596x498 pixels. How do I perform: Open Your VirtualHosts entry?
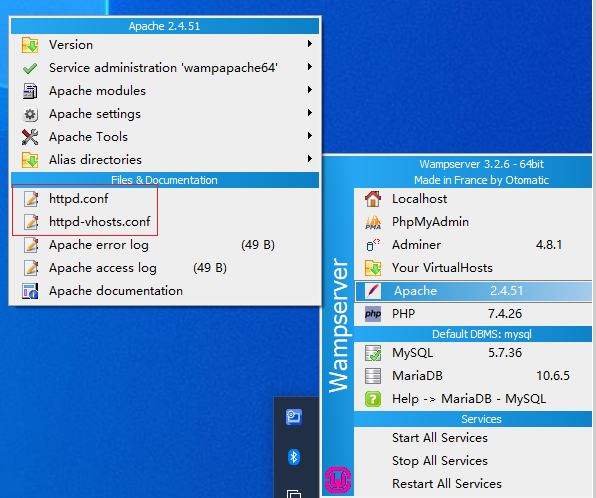[473, 268]
